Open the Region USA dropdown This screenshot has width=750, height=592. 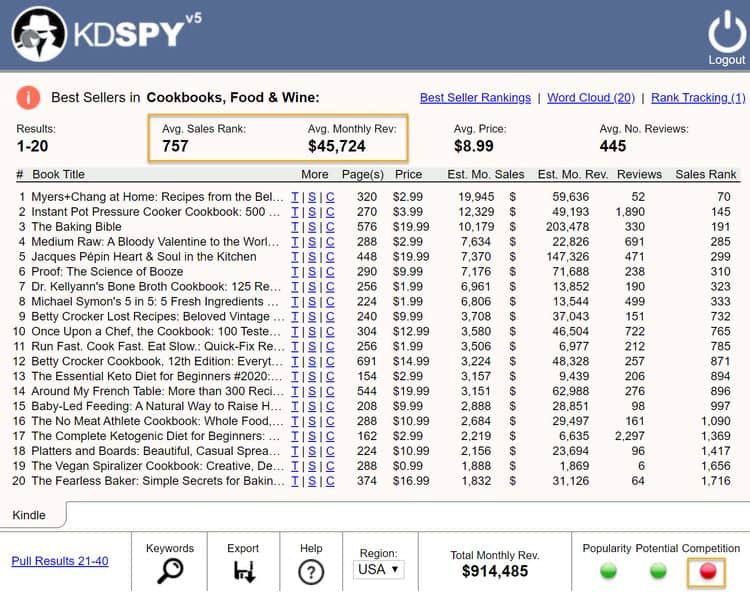[378, 570]
